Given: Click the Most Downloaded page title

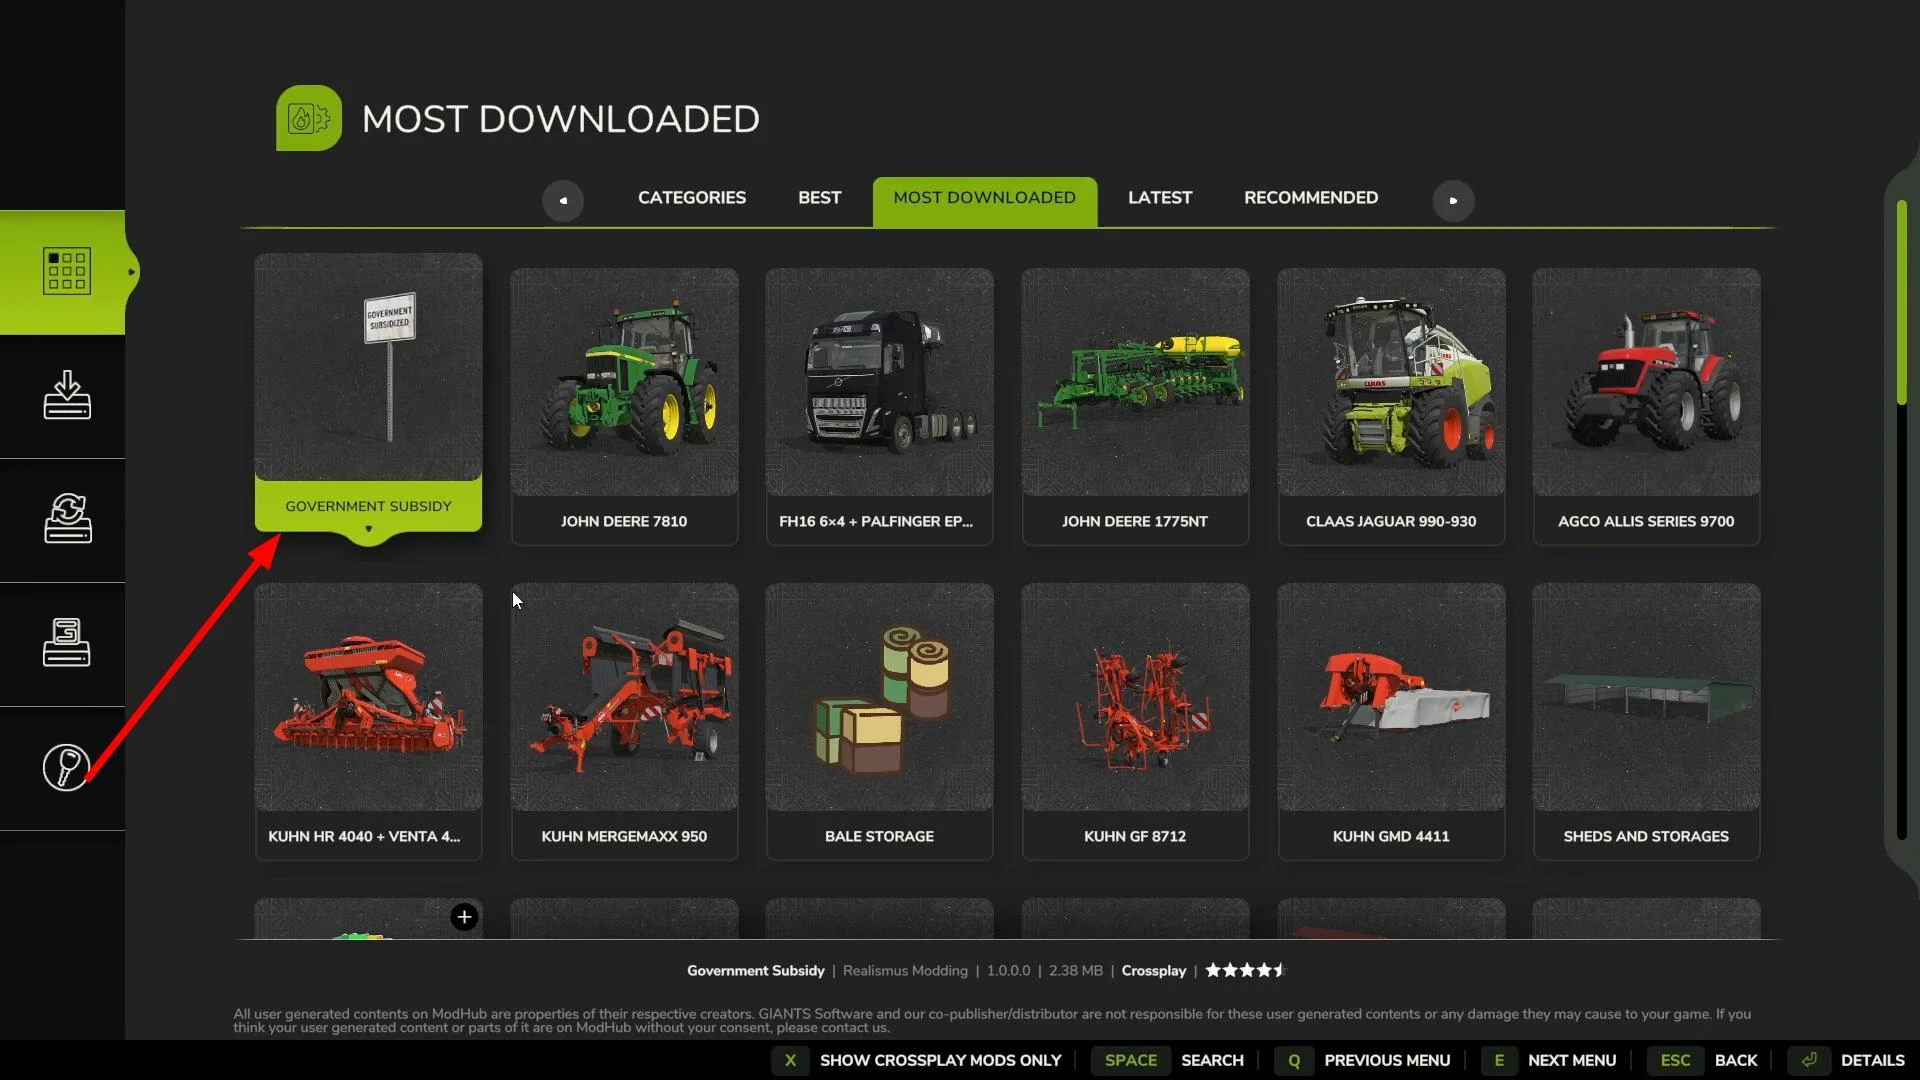Looking at the screenshot, I should [x=560, y=119].
